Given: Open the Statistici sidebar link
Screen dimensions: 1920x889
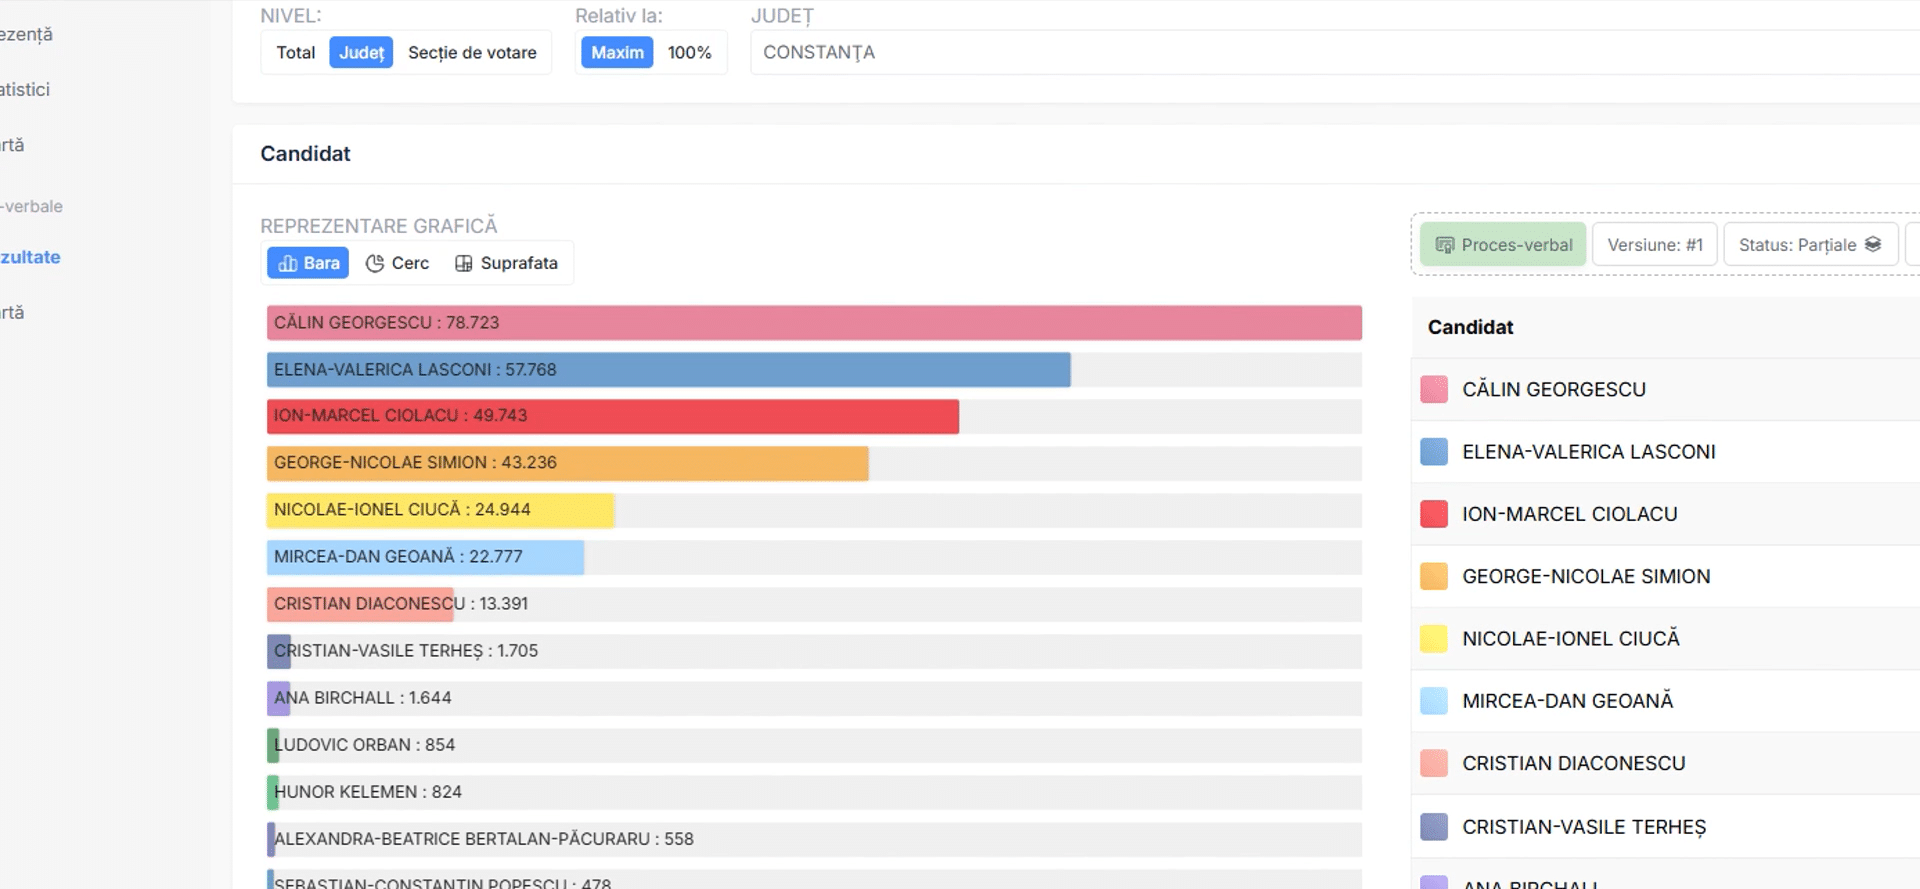Looking at the screenshot, I should coord(25,89).
